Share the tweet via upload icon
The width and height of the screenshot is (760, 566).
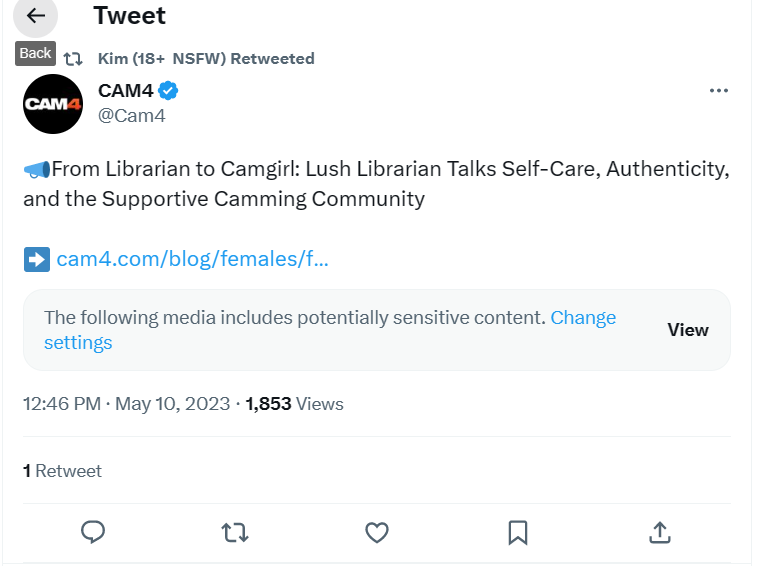(660, 532)
